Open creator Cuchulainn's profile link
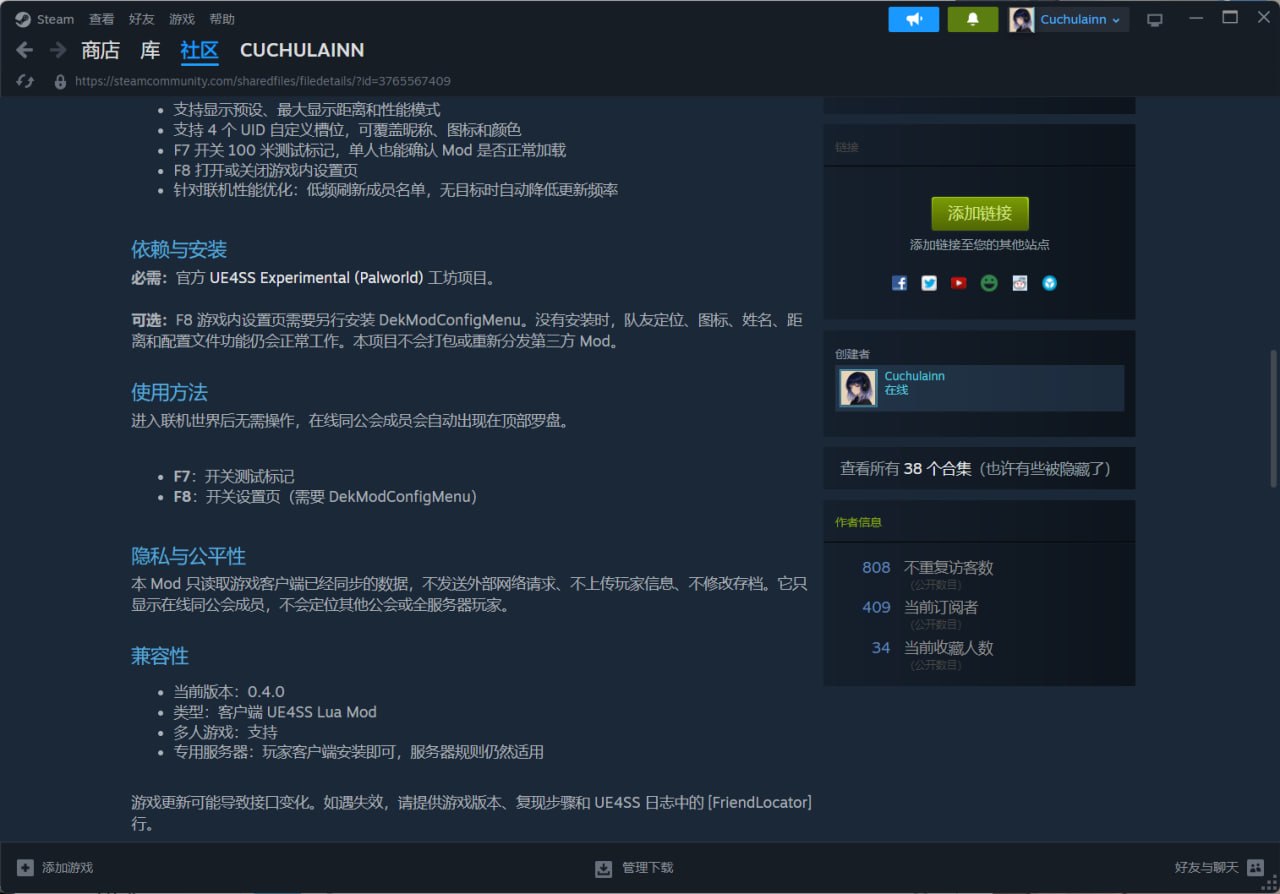This screenshot has height=894, width=1280. [x=914, y=376]
